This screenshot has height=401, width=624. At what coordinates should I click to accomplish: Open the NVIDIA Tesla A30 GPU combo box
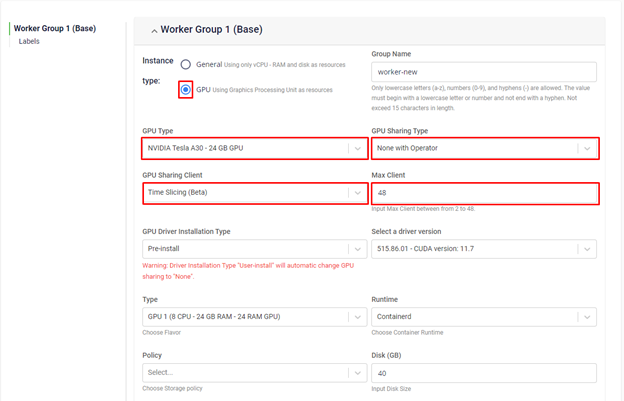tap(245, 148)
